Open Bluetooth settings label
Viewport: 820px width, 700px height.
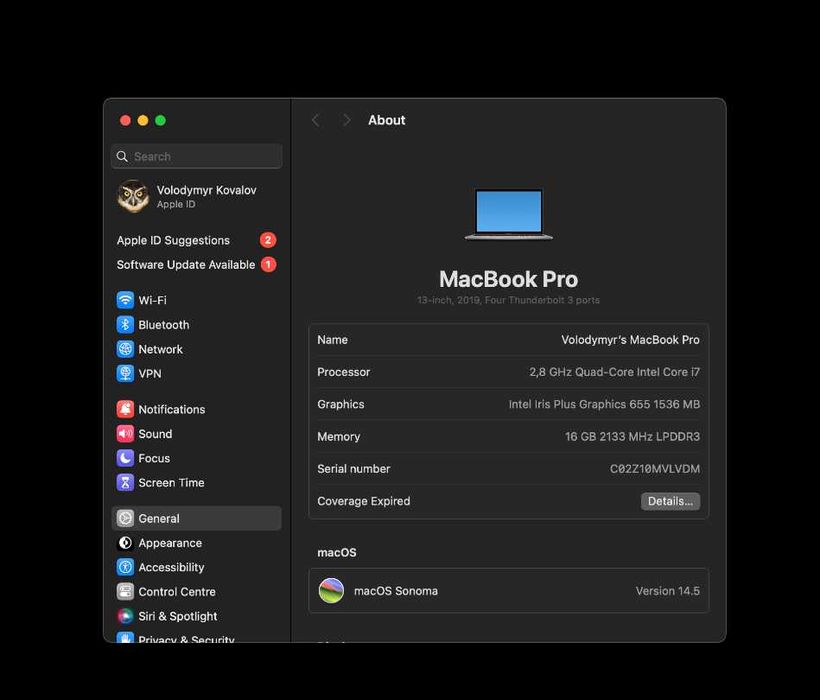(164, 325)
